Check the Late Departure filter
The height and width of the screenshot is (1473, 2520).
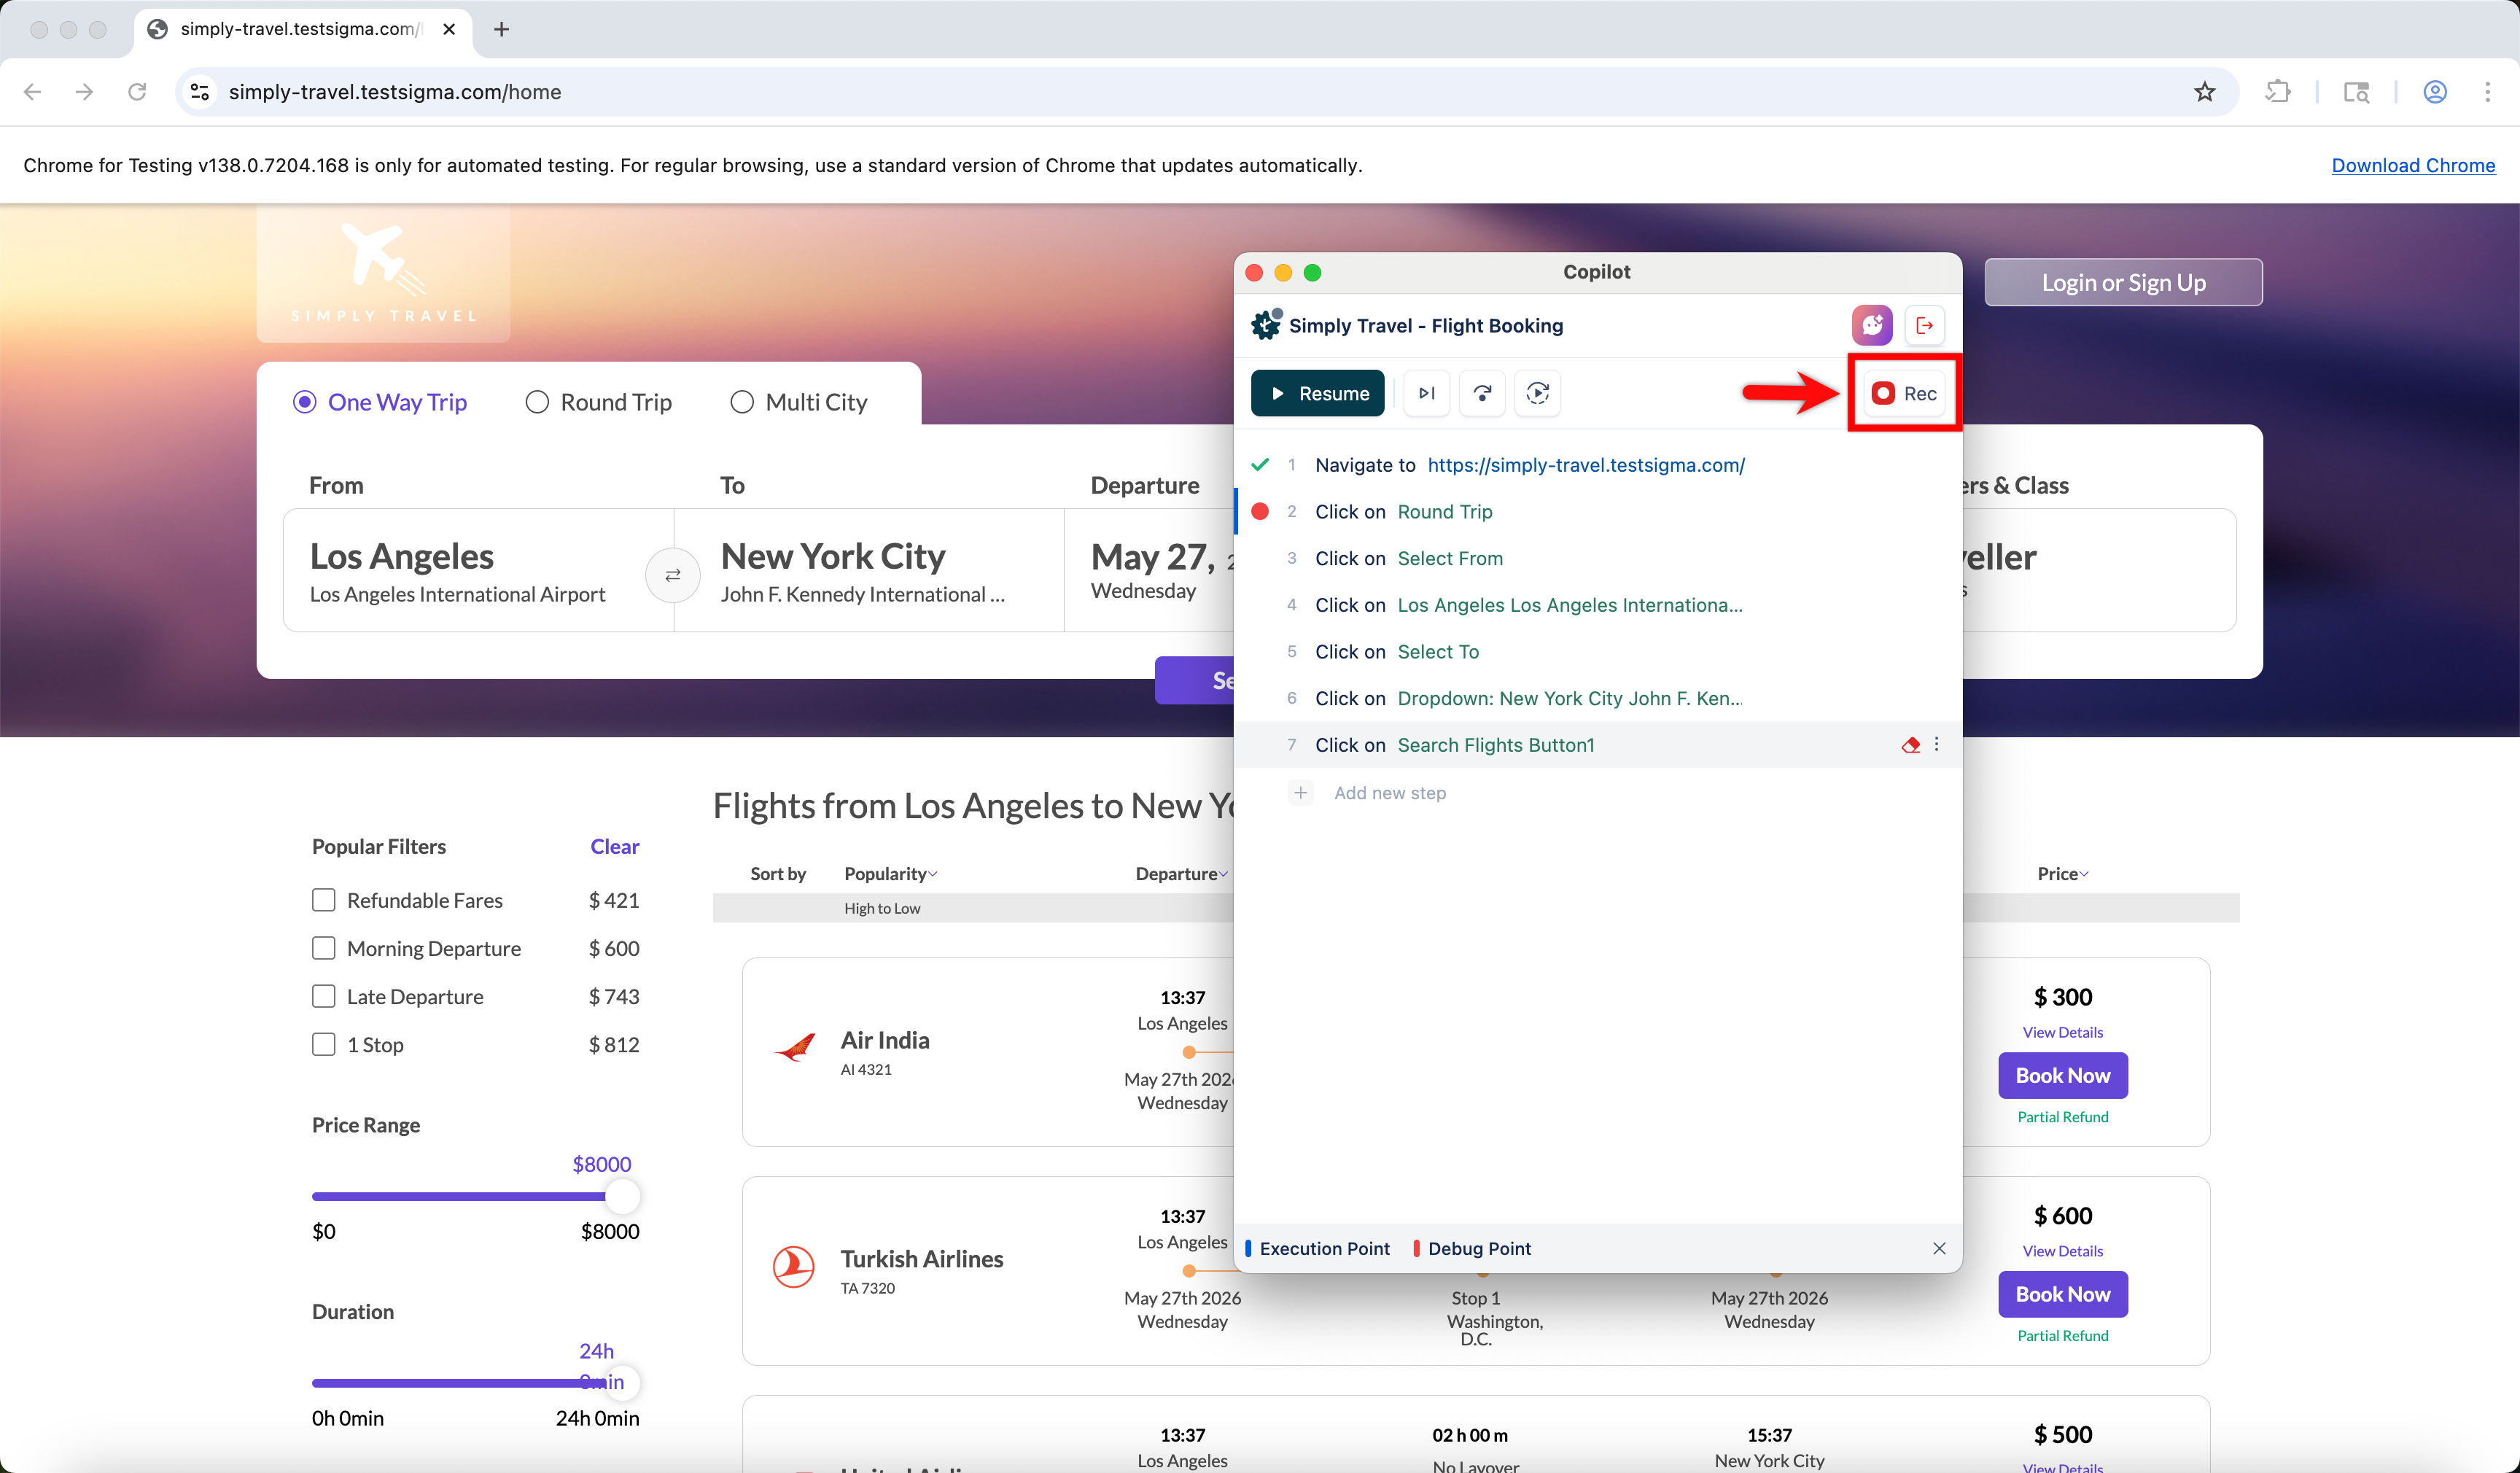point(324,996)
